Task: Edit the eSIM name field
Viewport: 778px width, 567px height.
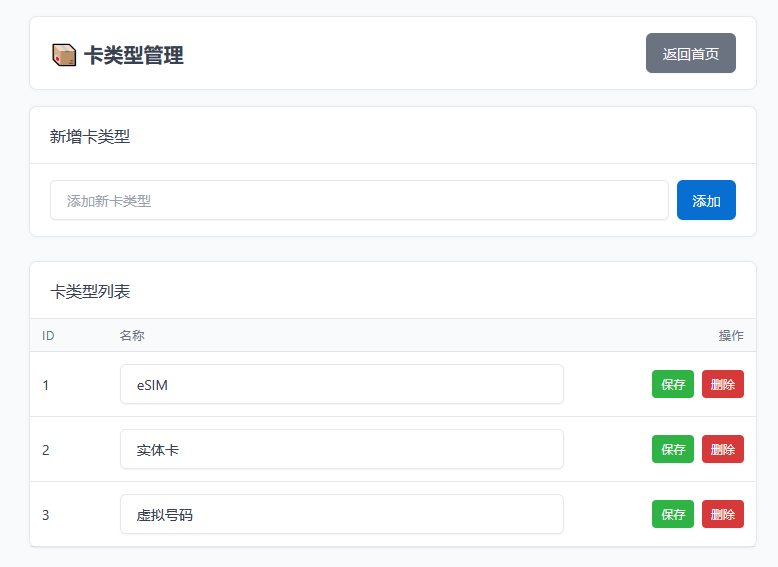Action: point(341,384)
